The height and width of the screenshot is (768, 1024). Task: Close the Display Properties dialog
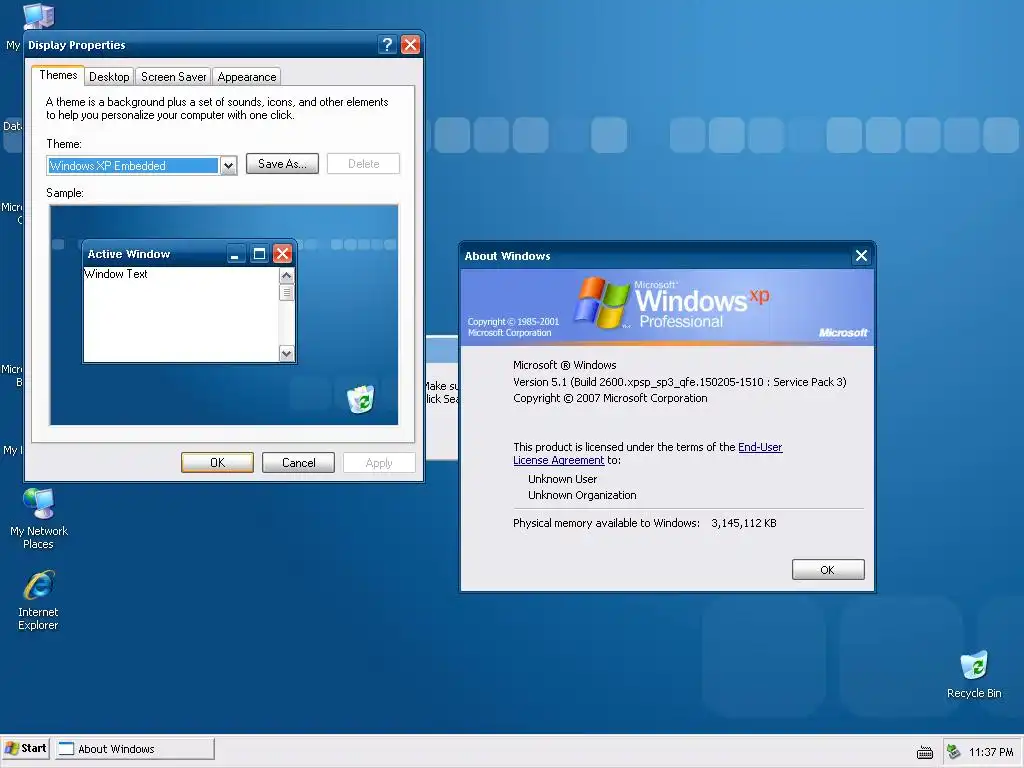point(410,44)
